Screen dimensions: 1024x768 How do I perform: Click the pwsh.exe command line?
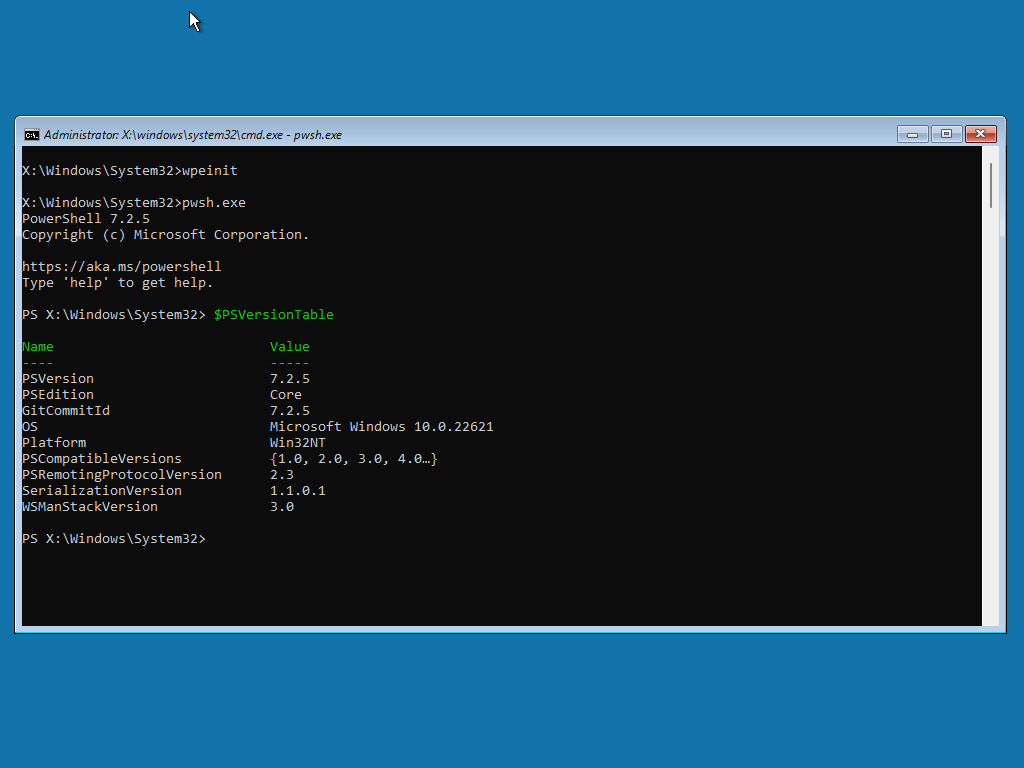pyautogui.click(x=133, y=203)
